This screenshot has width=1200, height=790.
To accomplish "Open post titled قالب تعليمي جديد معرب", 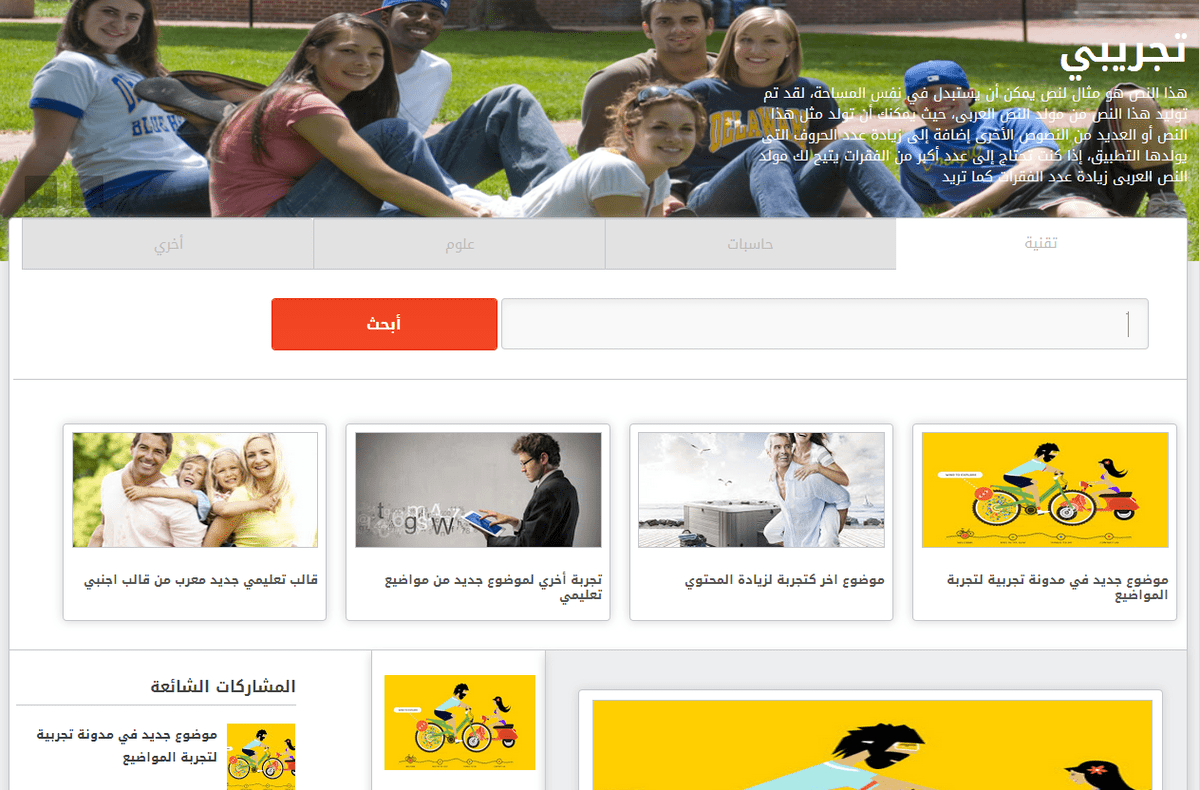I will (202, 580).
